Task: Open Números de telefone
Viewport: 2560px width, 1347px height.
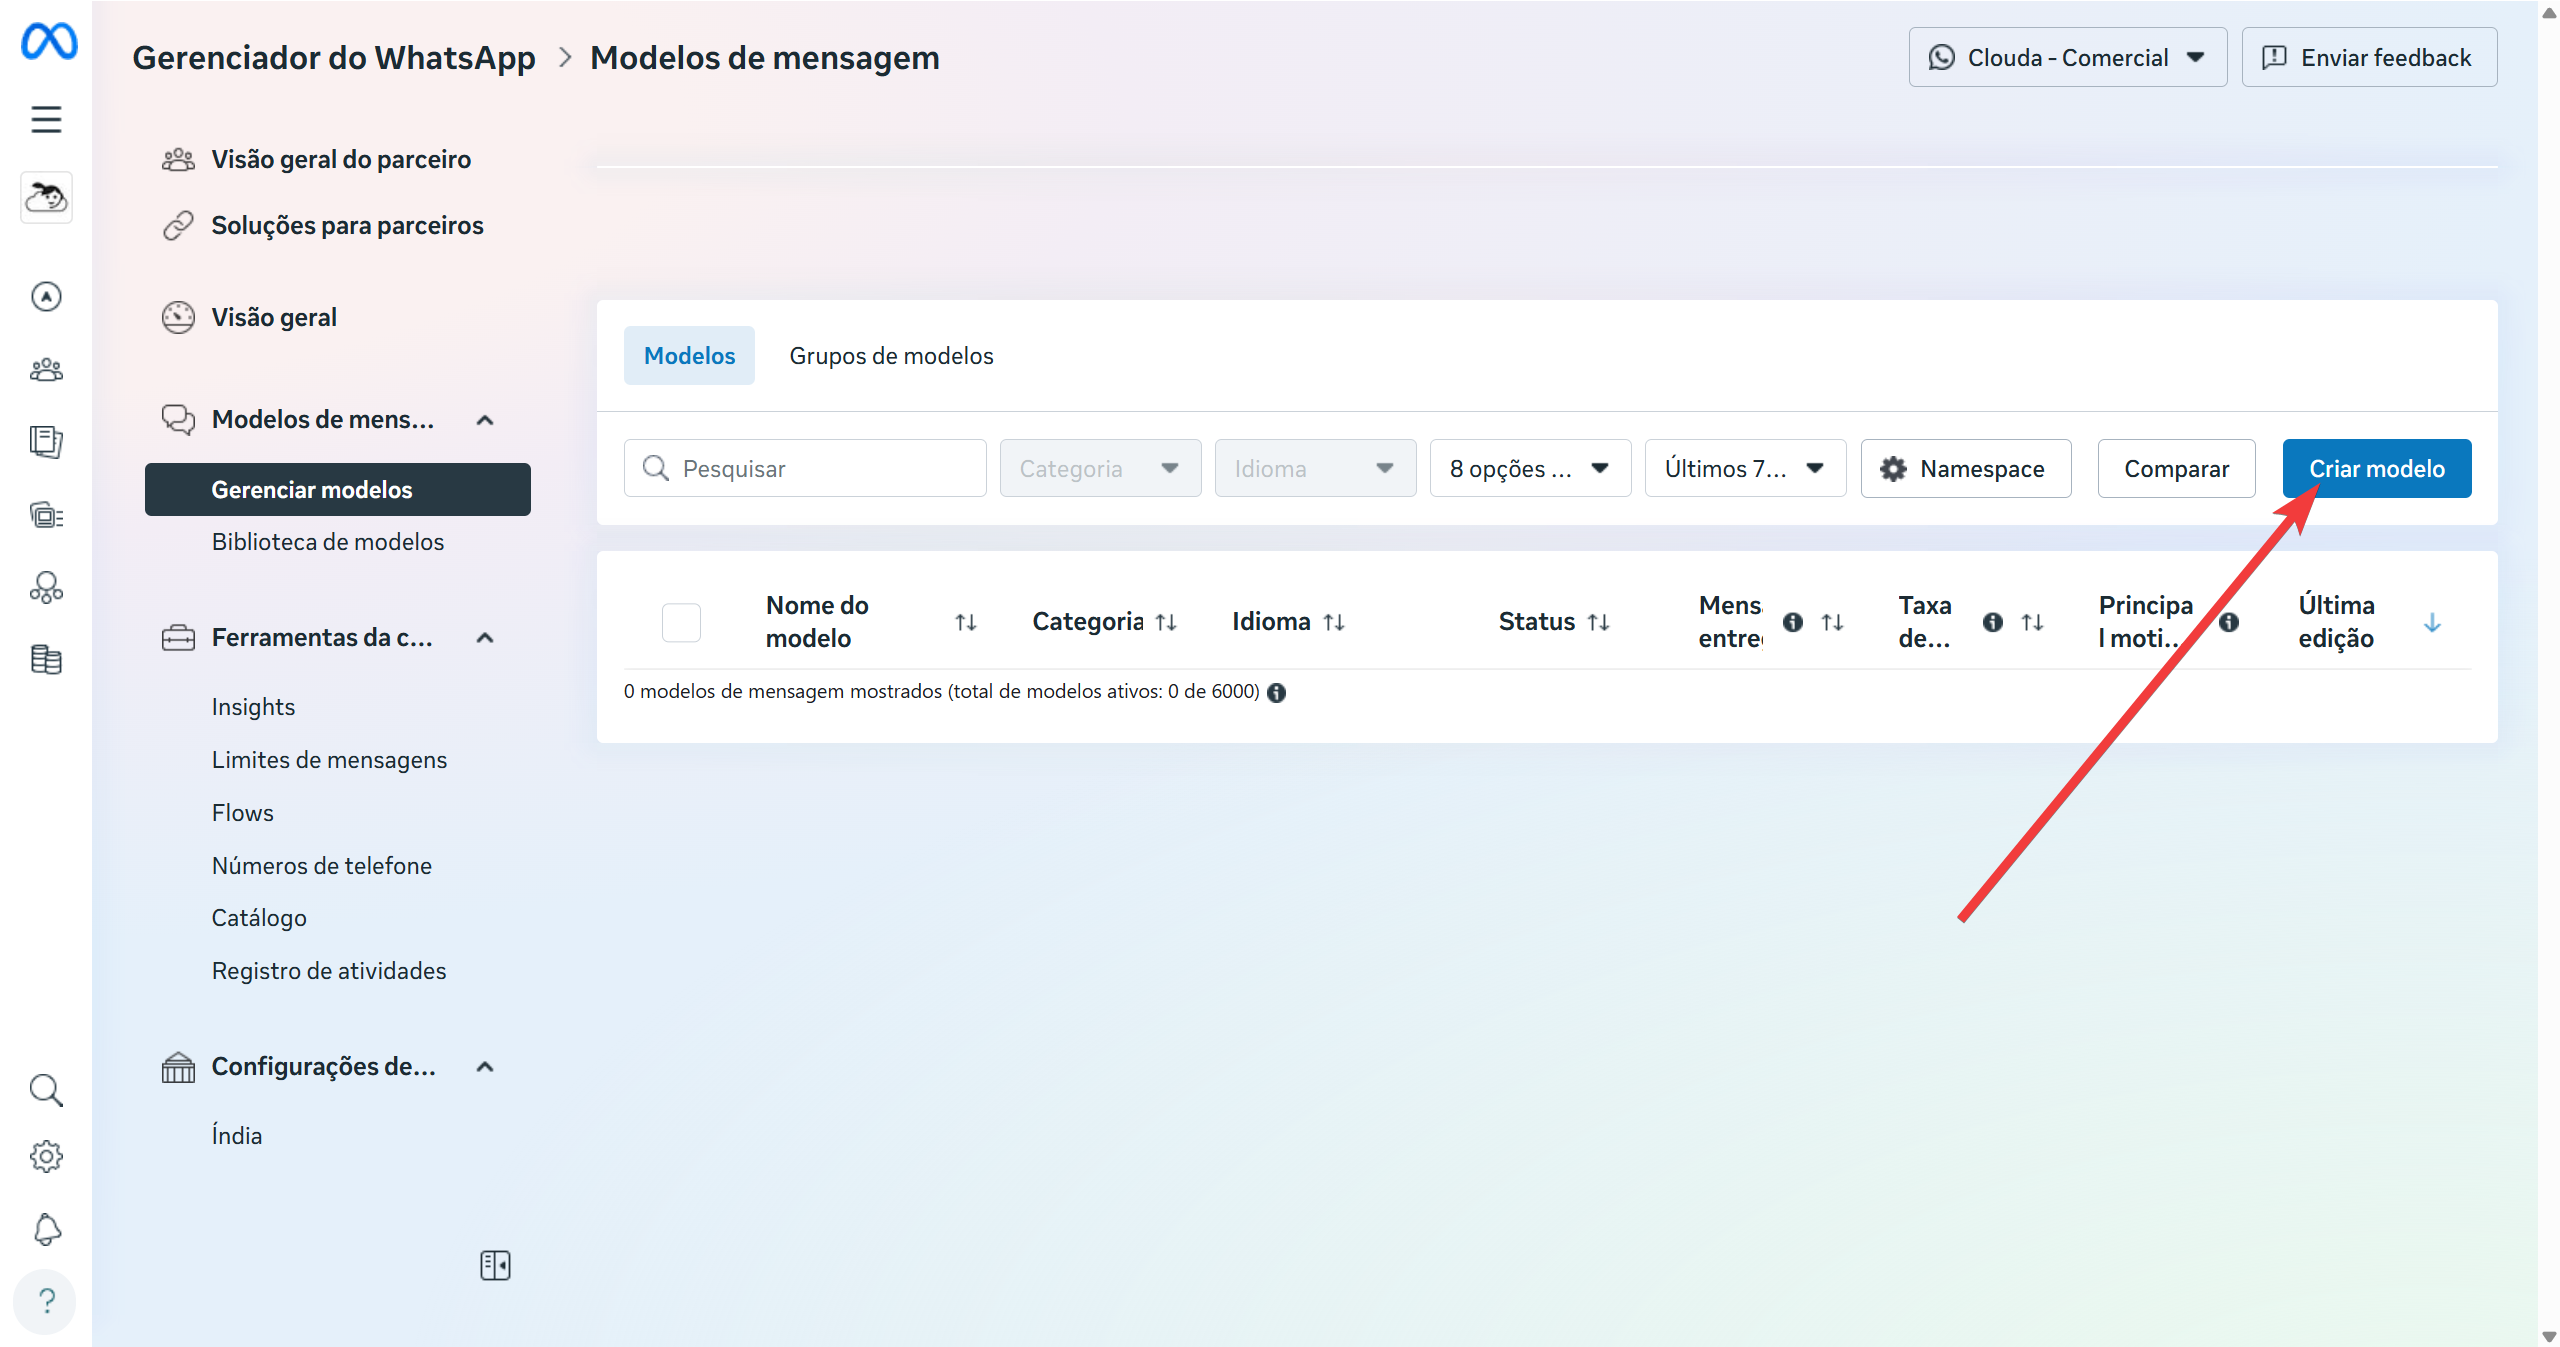Action: [x=321, y=866]
